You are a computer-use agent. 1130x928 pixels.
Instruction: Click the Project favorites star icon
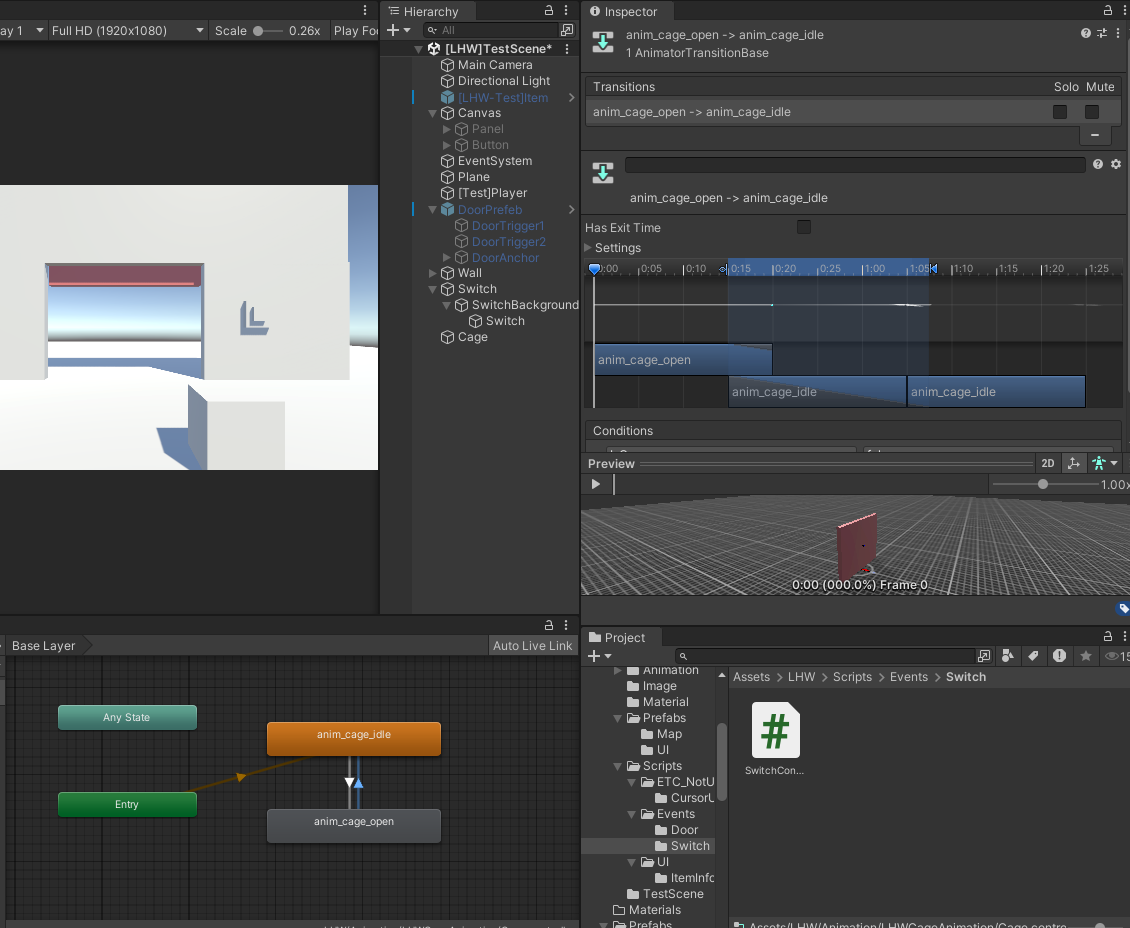pyautogui.click(x=1085, y=656)
